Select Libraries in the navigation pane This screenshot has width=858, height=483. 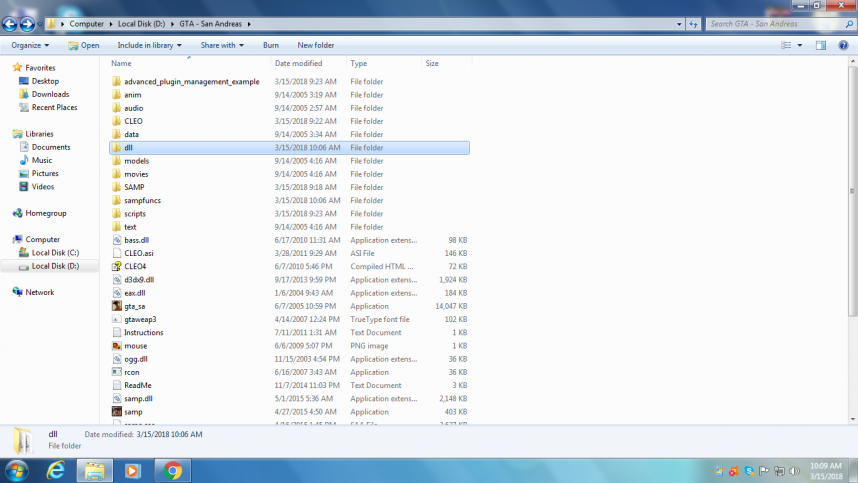tap(39, 134)
